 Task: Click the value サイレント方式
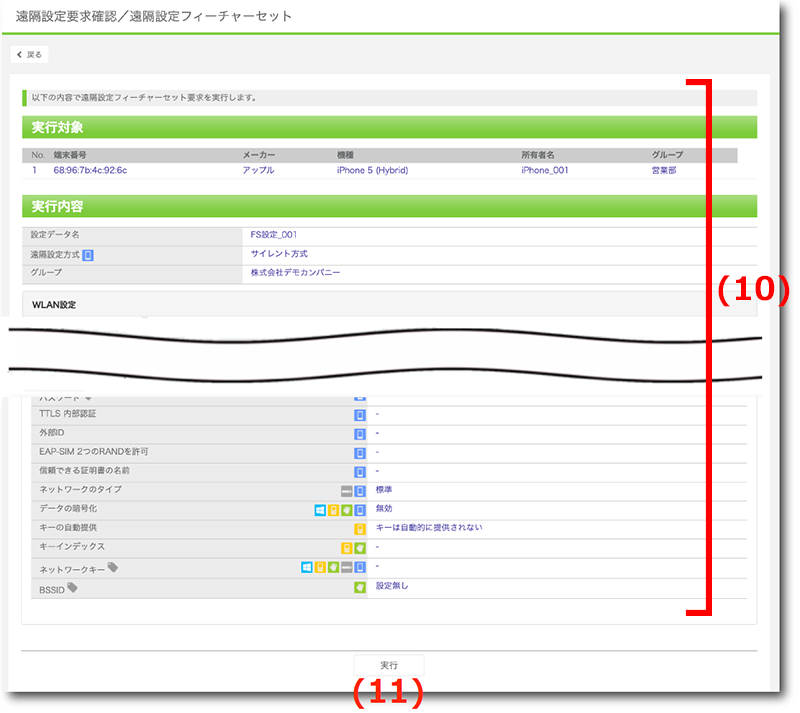[x=279, y=254]
